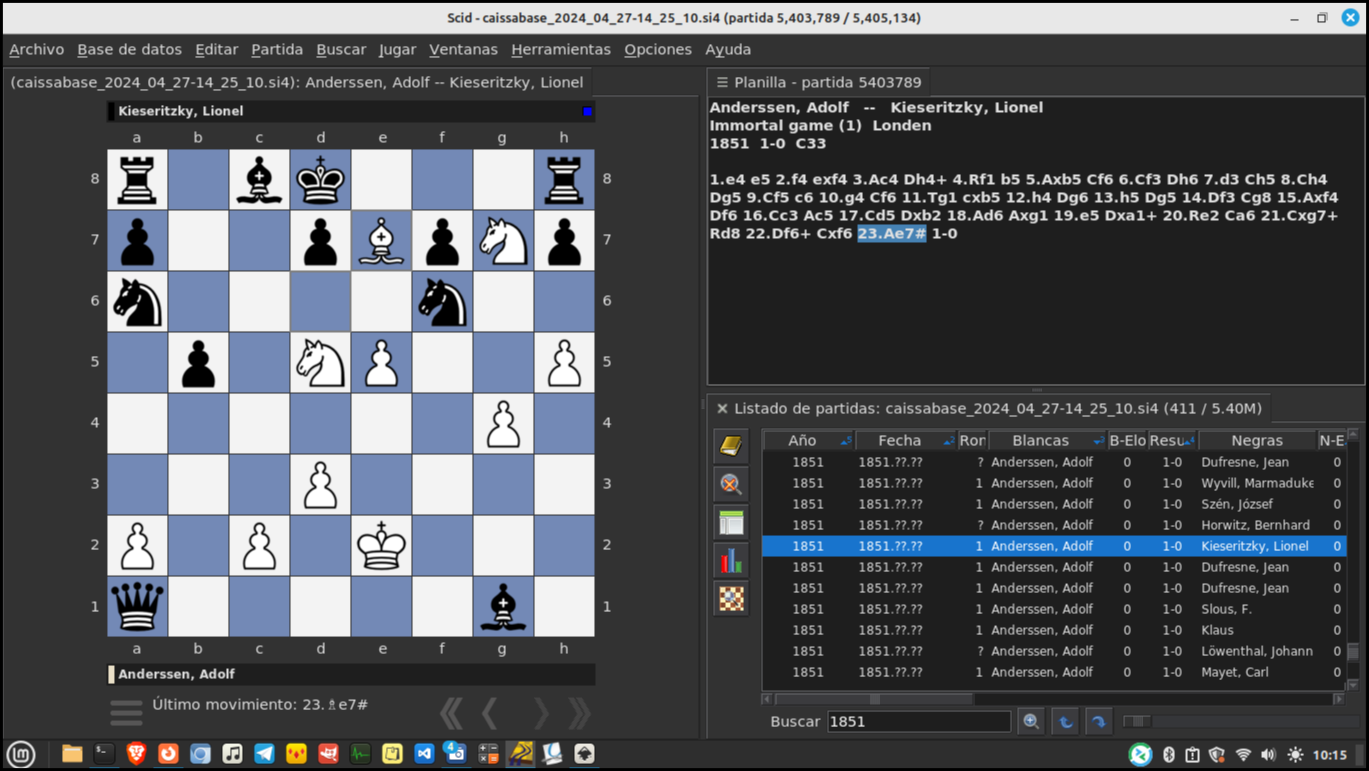
Task: Click the black king on d8
Action: coord(320,179)
